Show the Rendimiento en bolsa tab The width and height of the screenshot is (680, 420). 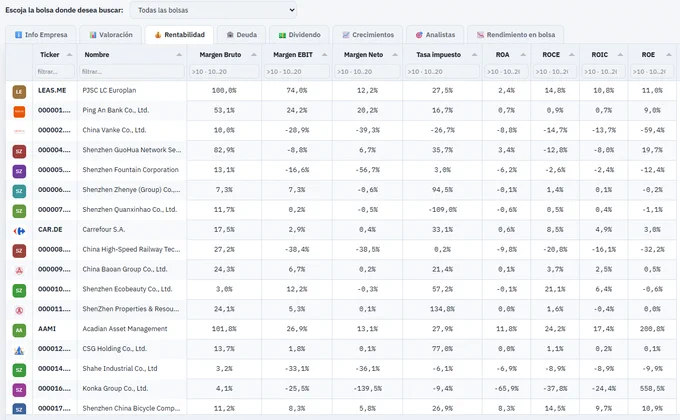tap(516, 35)
